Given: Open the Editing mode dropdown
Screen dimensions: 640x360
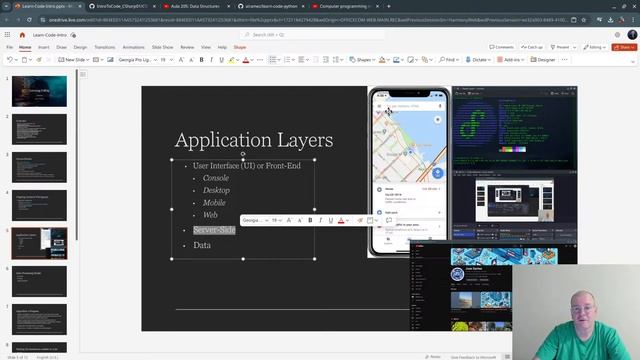Looking at the screenshot, I should pos(595,47).
